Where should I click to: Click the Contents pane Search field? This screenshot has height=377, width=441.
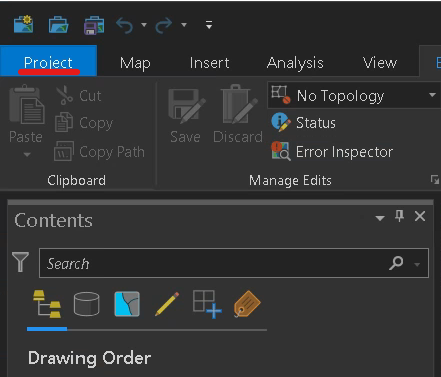(234, 263)
